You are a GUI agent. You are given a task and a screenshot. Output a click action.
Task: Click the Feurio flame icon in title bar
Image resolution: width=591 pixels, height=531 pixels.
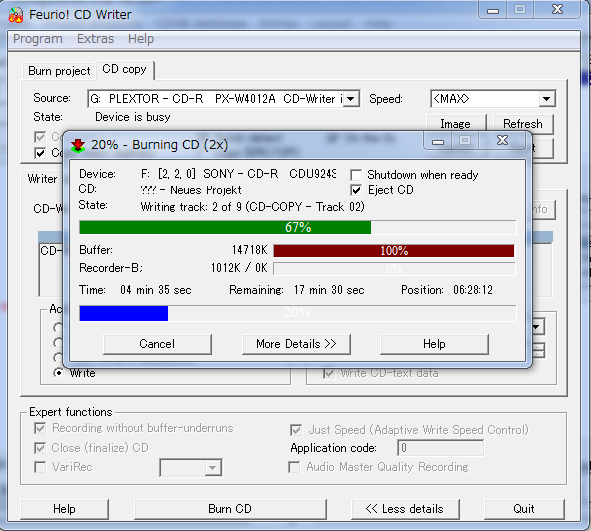16,14
